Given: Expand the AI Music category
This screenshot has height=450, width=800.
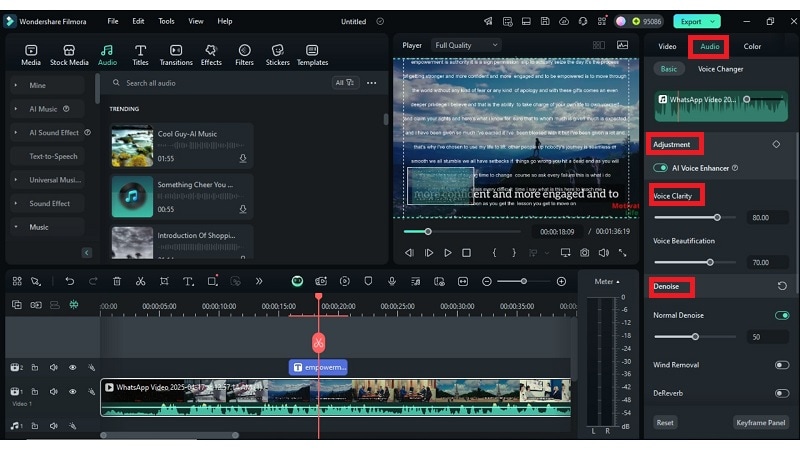Looking at the screenshot, I should 15,109.
